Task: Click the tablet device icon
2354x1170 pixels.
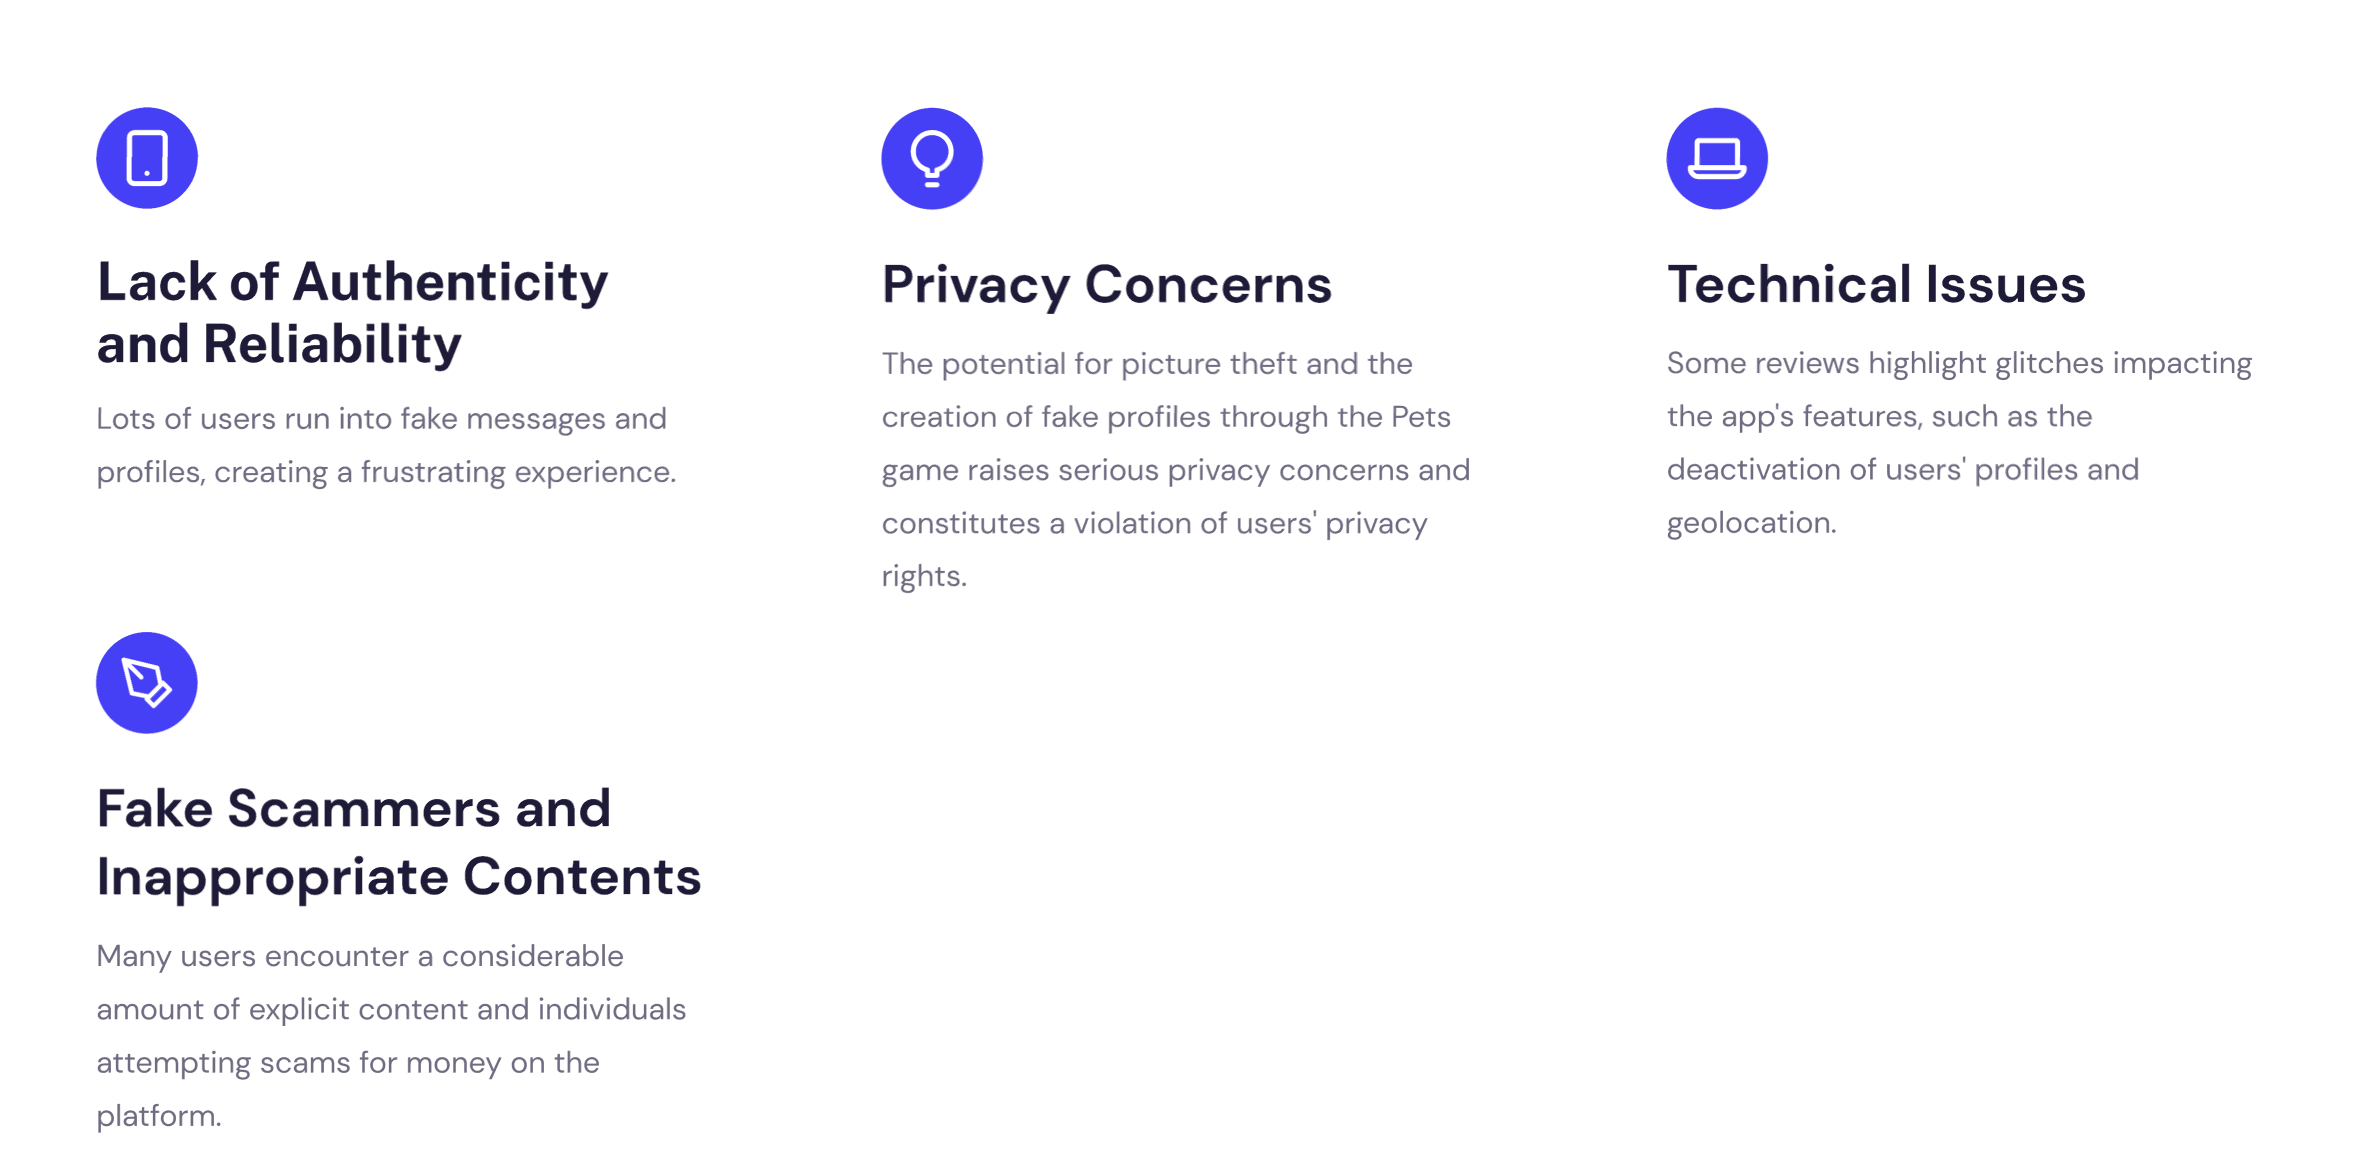Action: pos(147,158)
